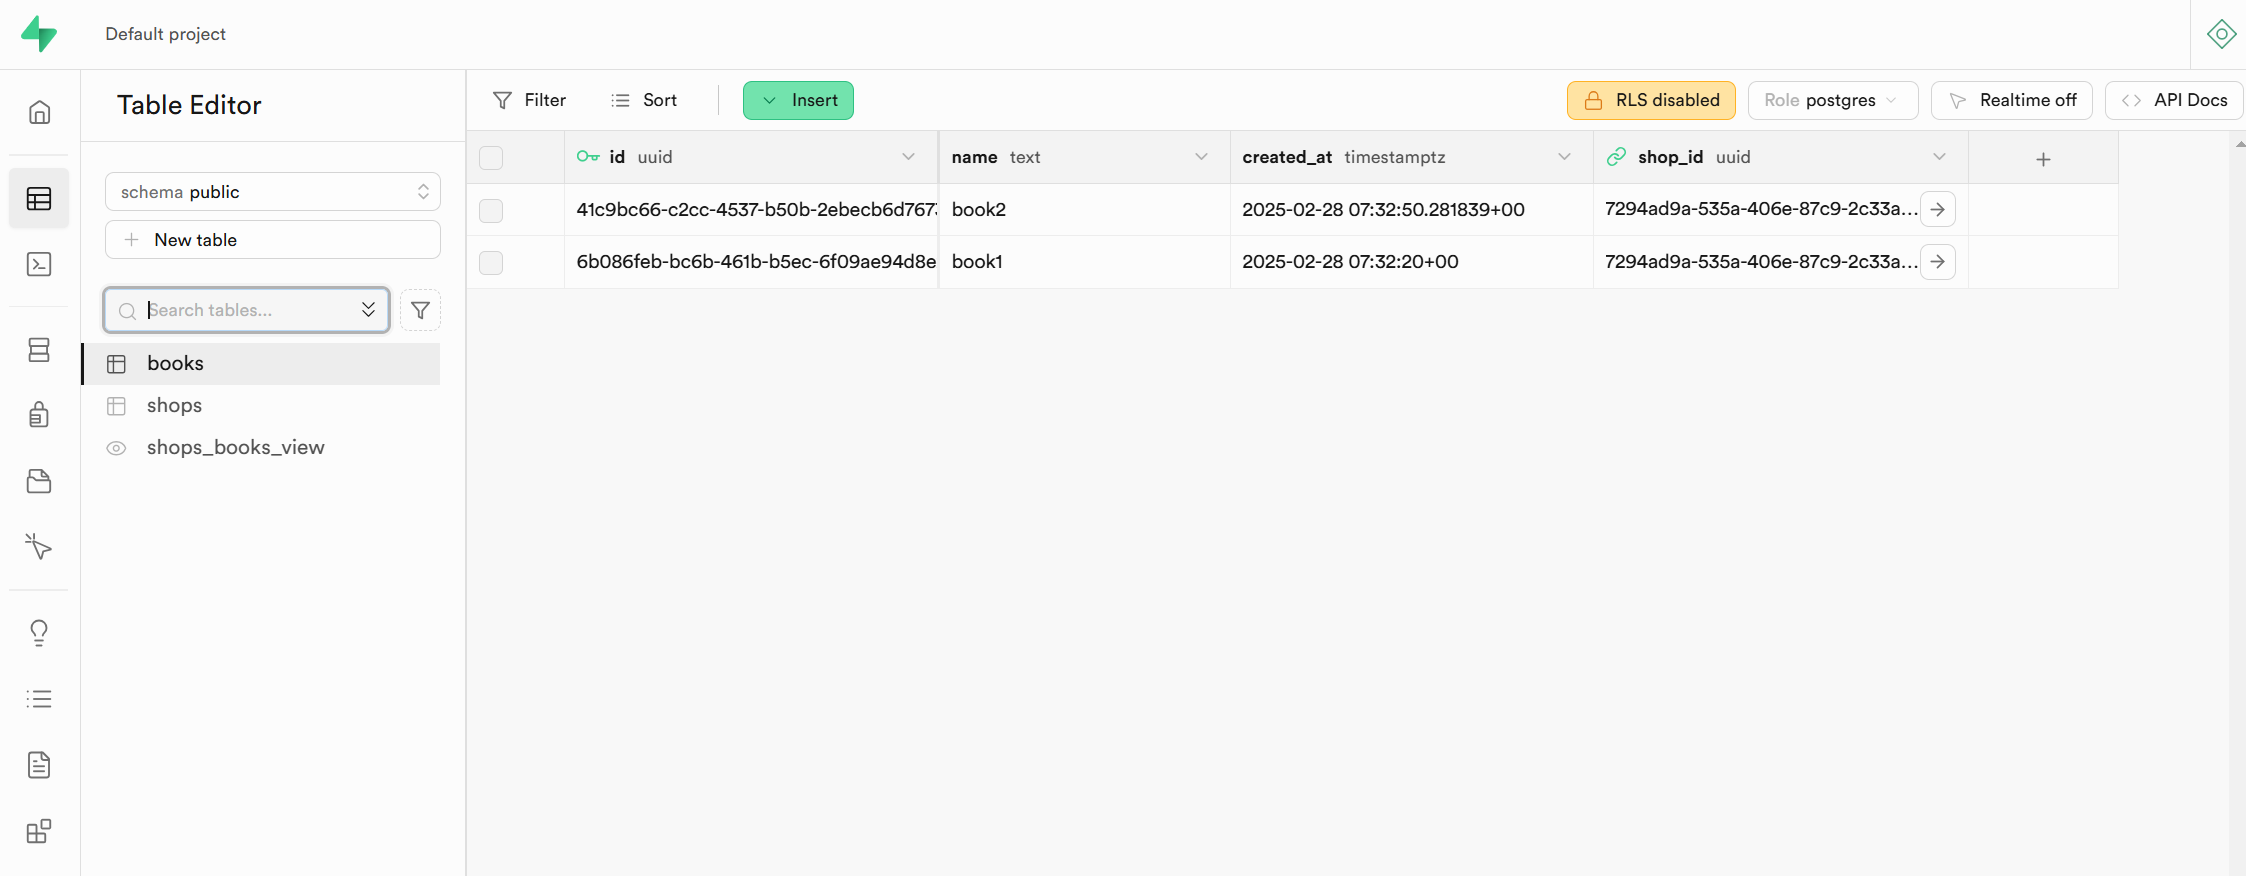
Task: Click the Sort button
Action: 645,100
